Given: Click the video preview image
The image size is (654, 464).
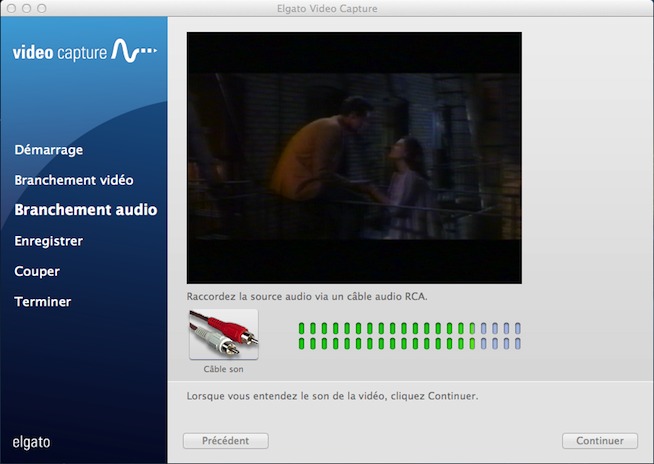Looking at the screenshot, I should coord(354,157).
